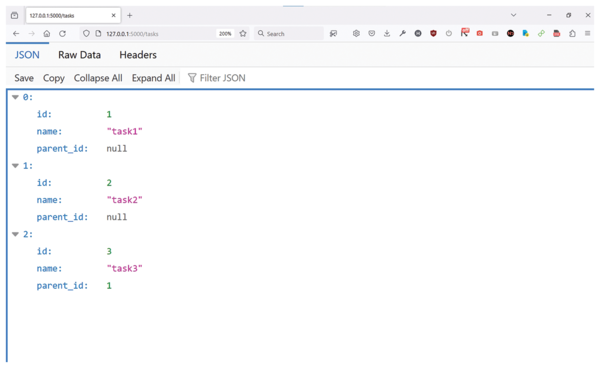Select the "task3" name value
Image resolution: width=600 pixels, height=368 pixels.
[x=124, y=268]
